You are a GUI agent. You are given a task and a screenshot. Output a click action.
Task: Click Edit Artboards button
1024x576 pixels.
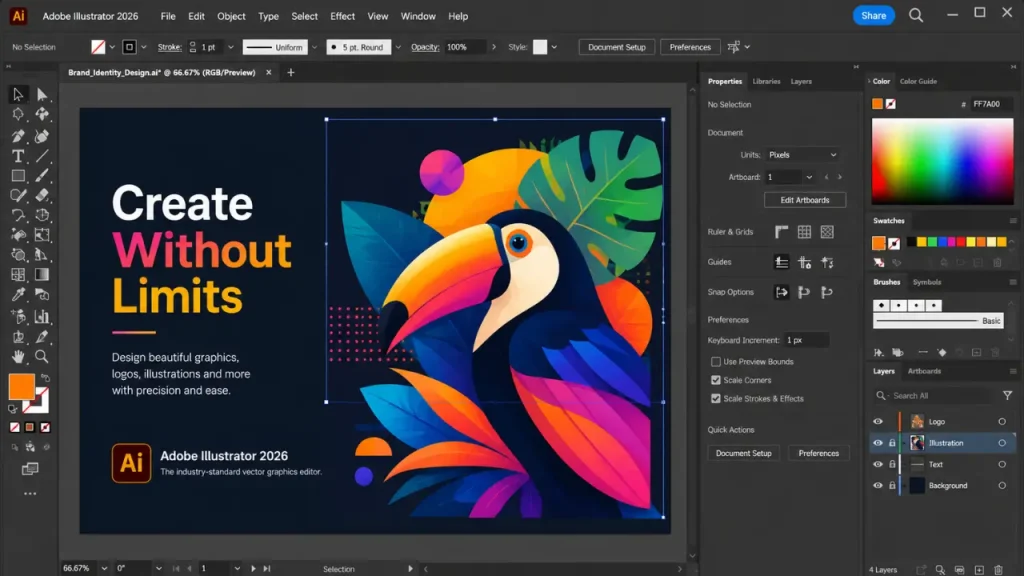(x=805, y=200)
